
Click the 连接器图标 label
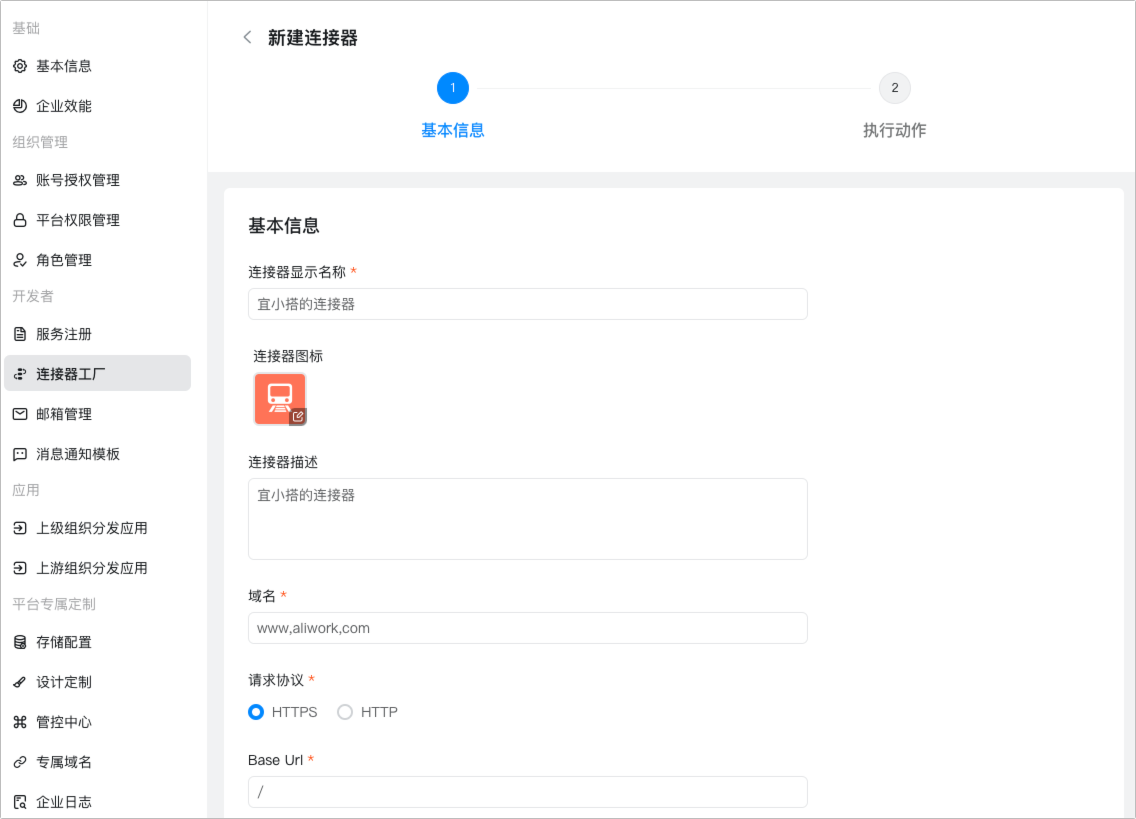(288, 356)
